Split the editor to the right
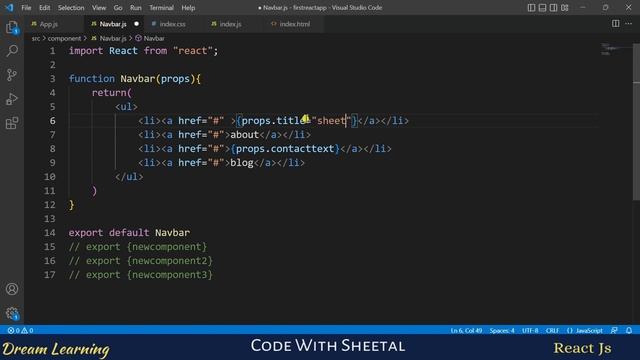 coord(616,24)
